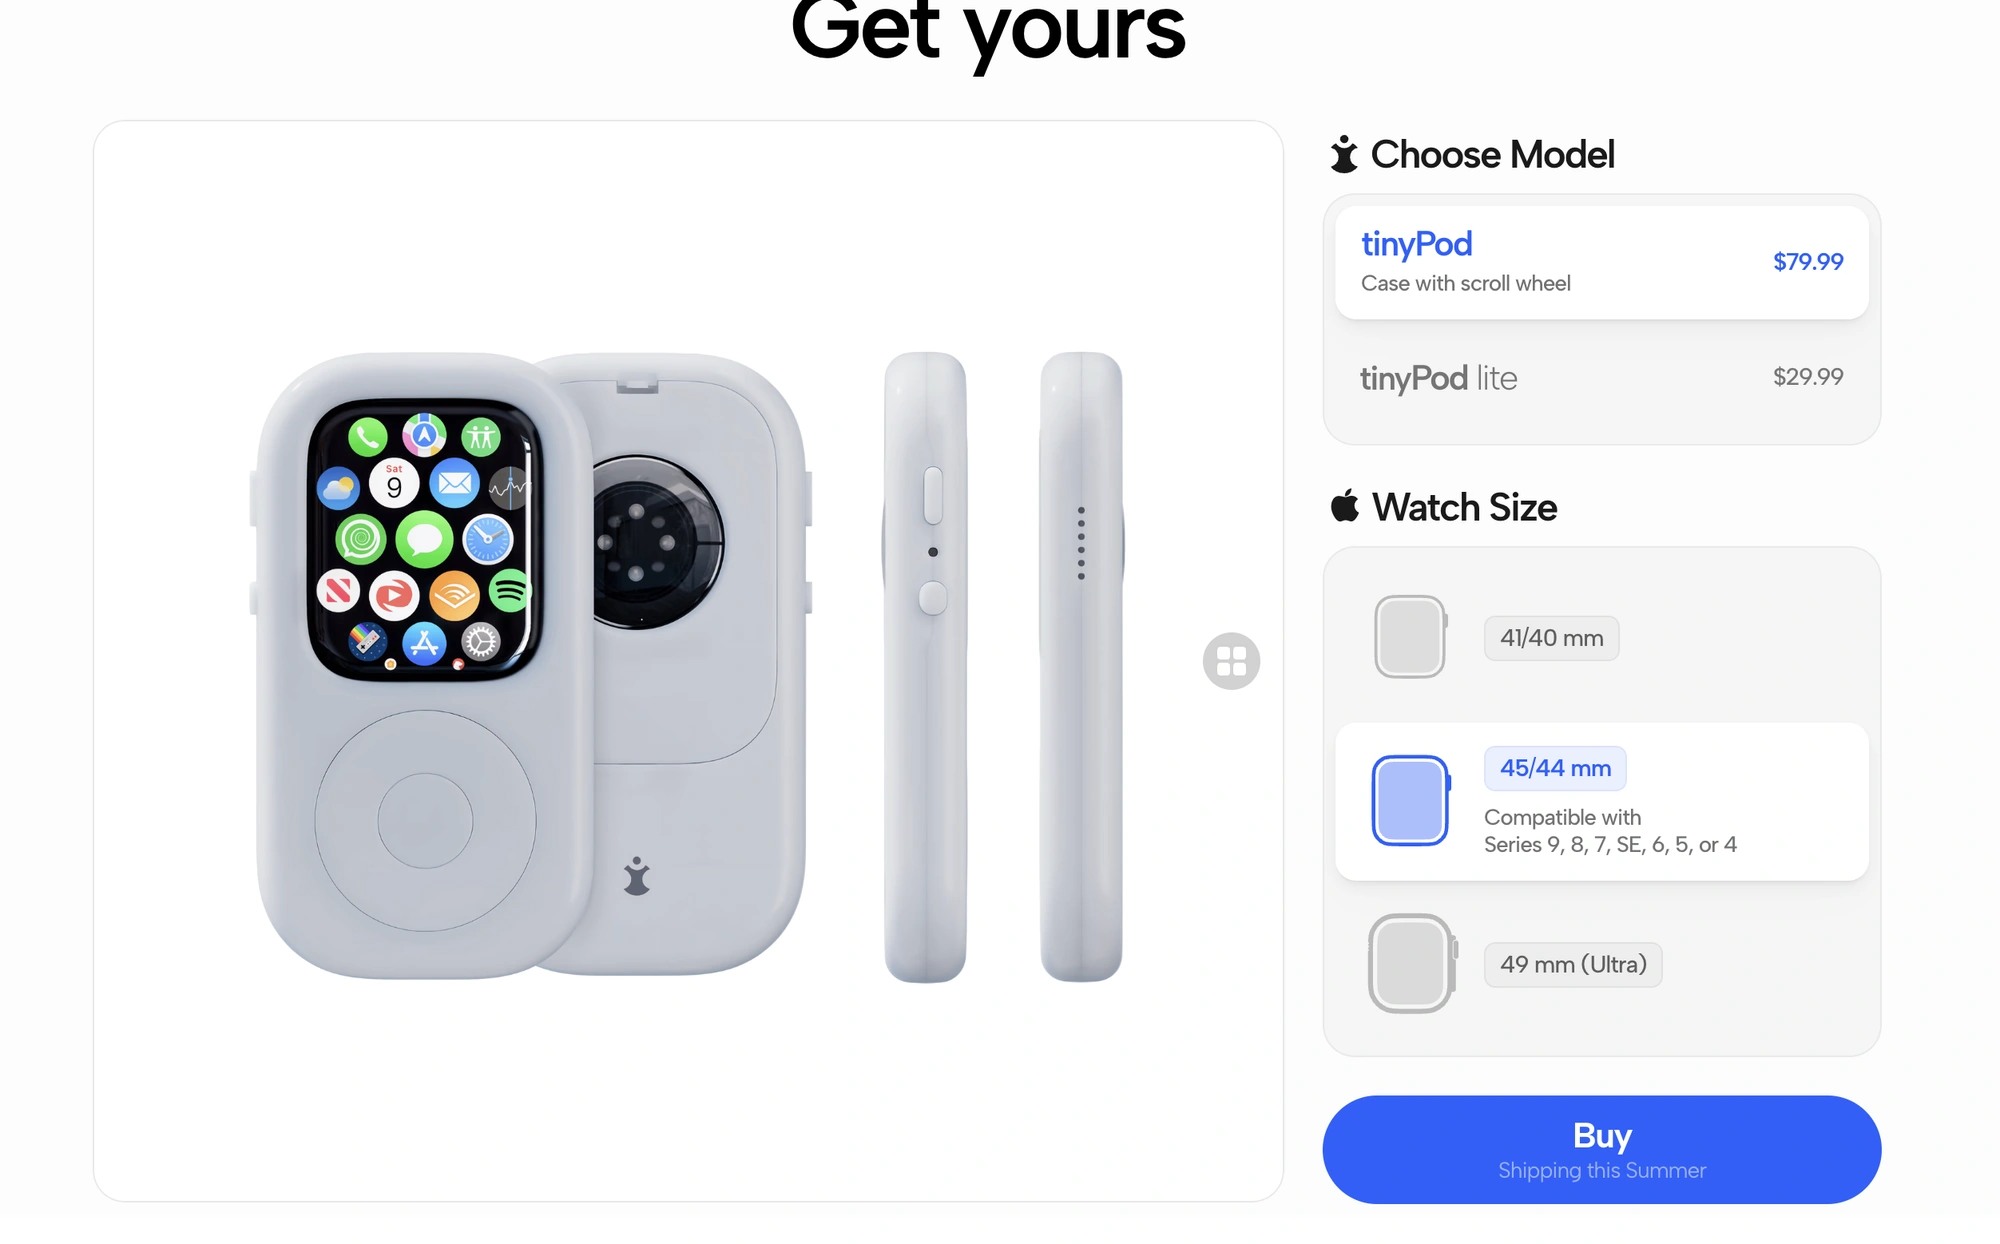
Task: Click the $29.99 tinyPod lite price
Action: (1808, 377)
